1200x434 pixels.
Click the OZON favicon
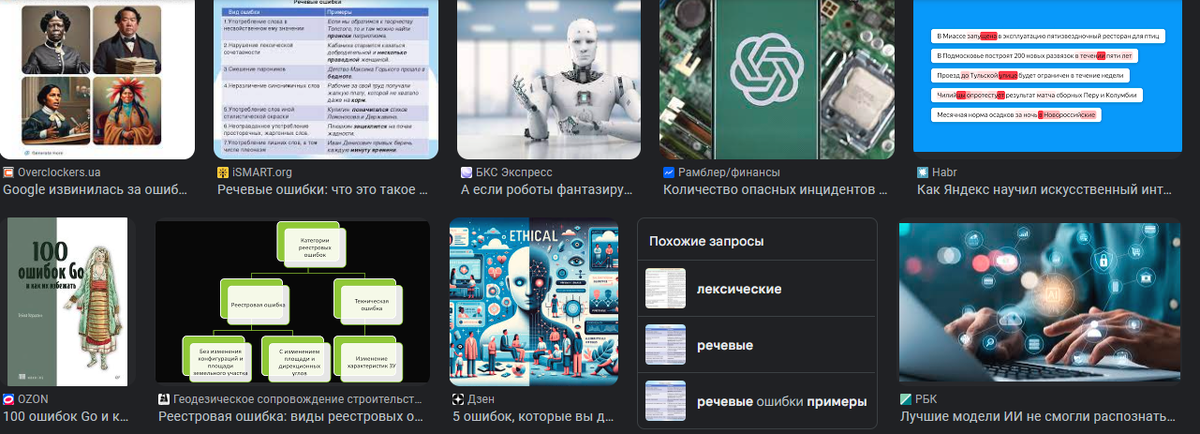(9, 399)
